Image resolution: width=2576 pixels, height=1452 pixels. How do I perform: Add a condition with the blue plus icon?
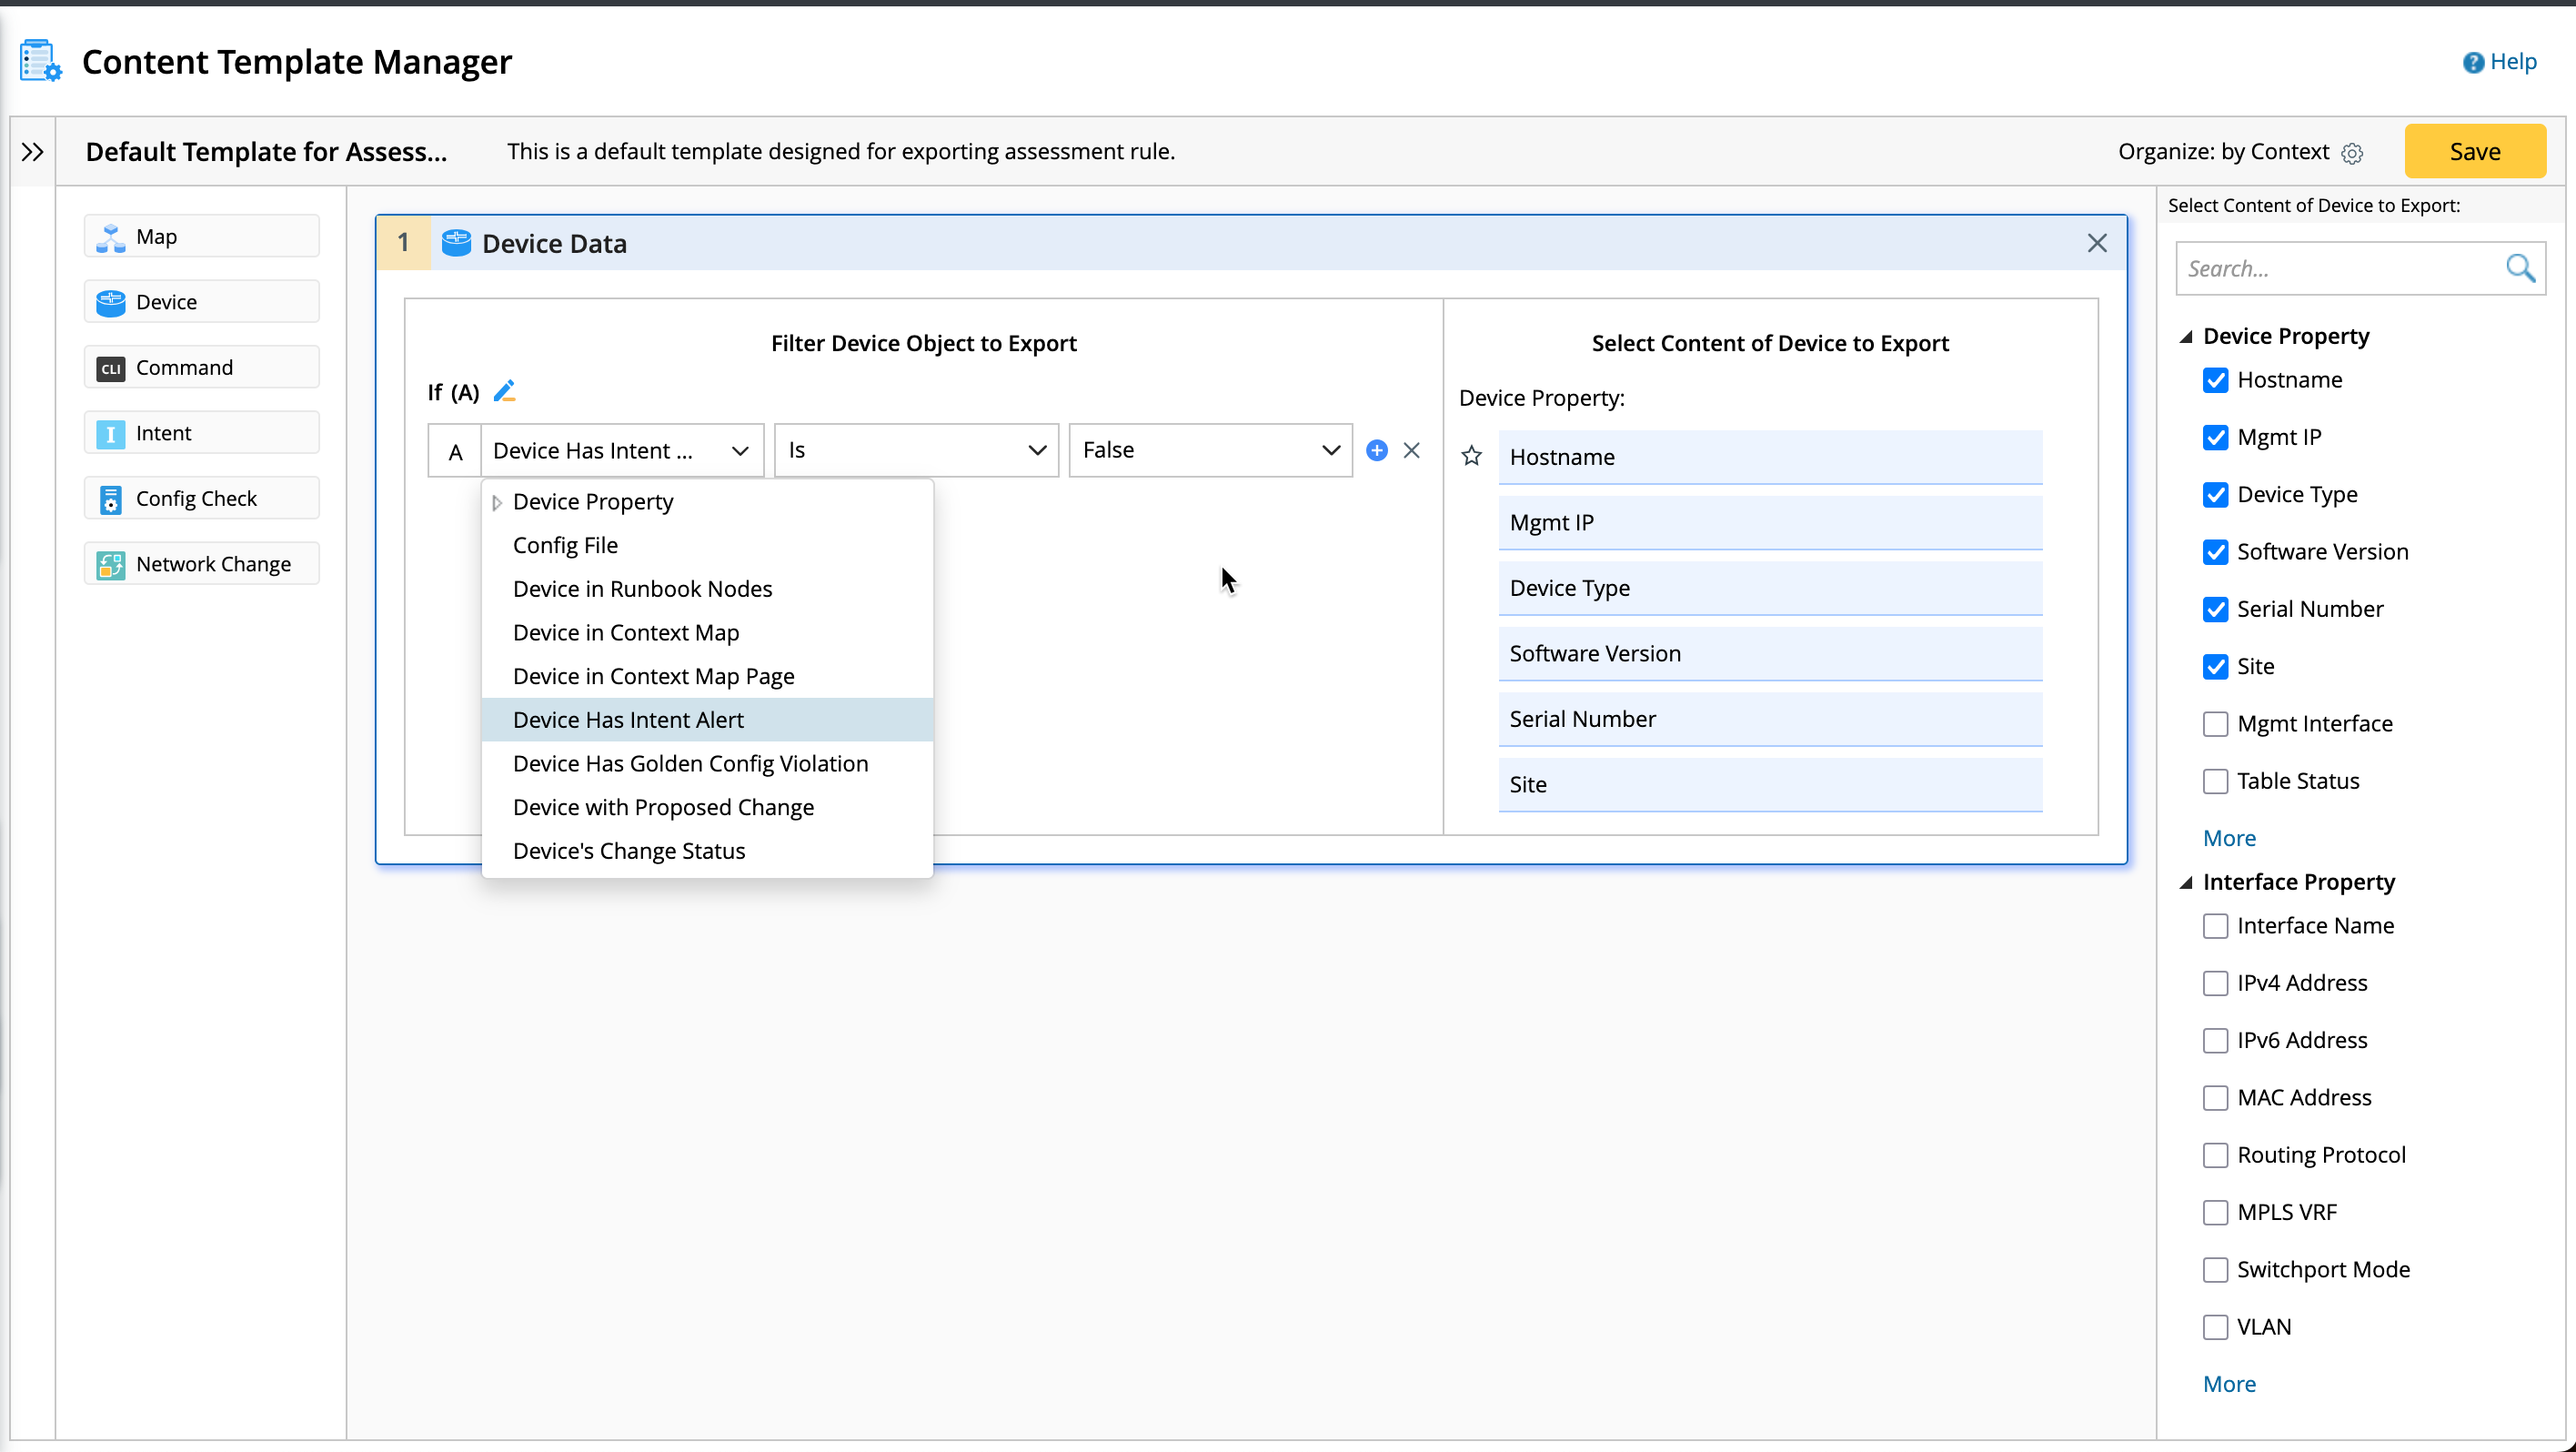[x=1377, y=450]
